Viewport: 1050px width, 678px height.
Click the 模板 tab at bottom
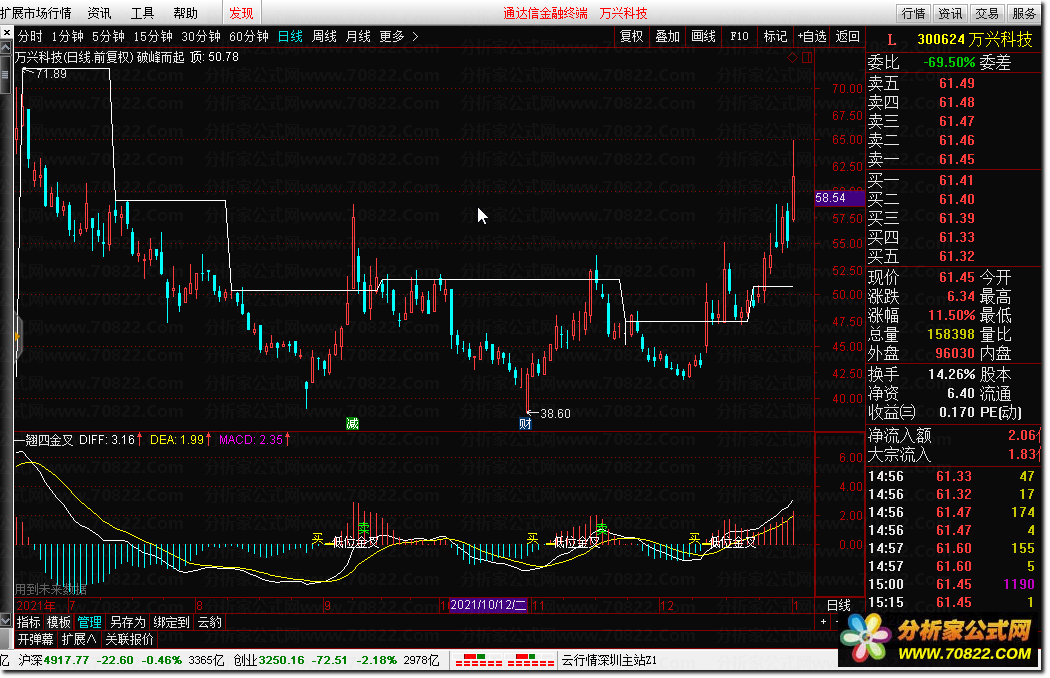pyautogui.click(x=59, y=622)
